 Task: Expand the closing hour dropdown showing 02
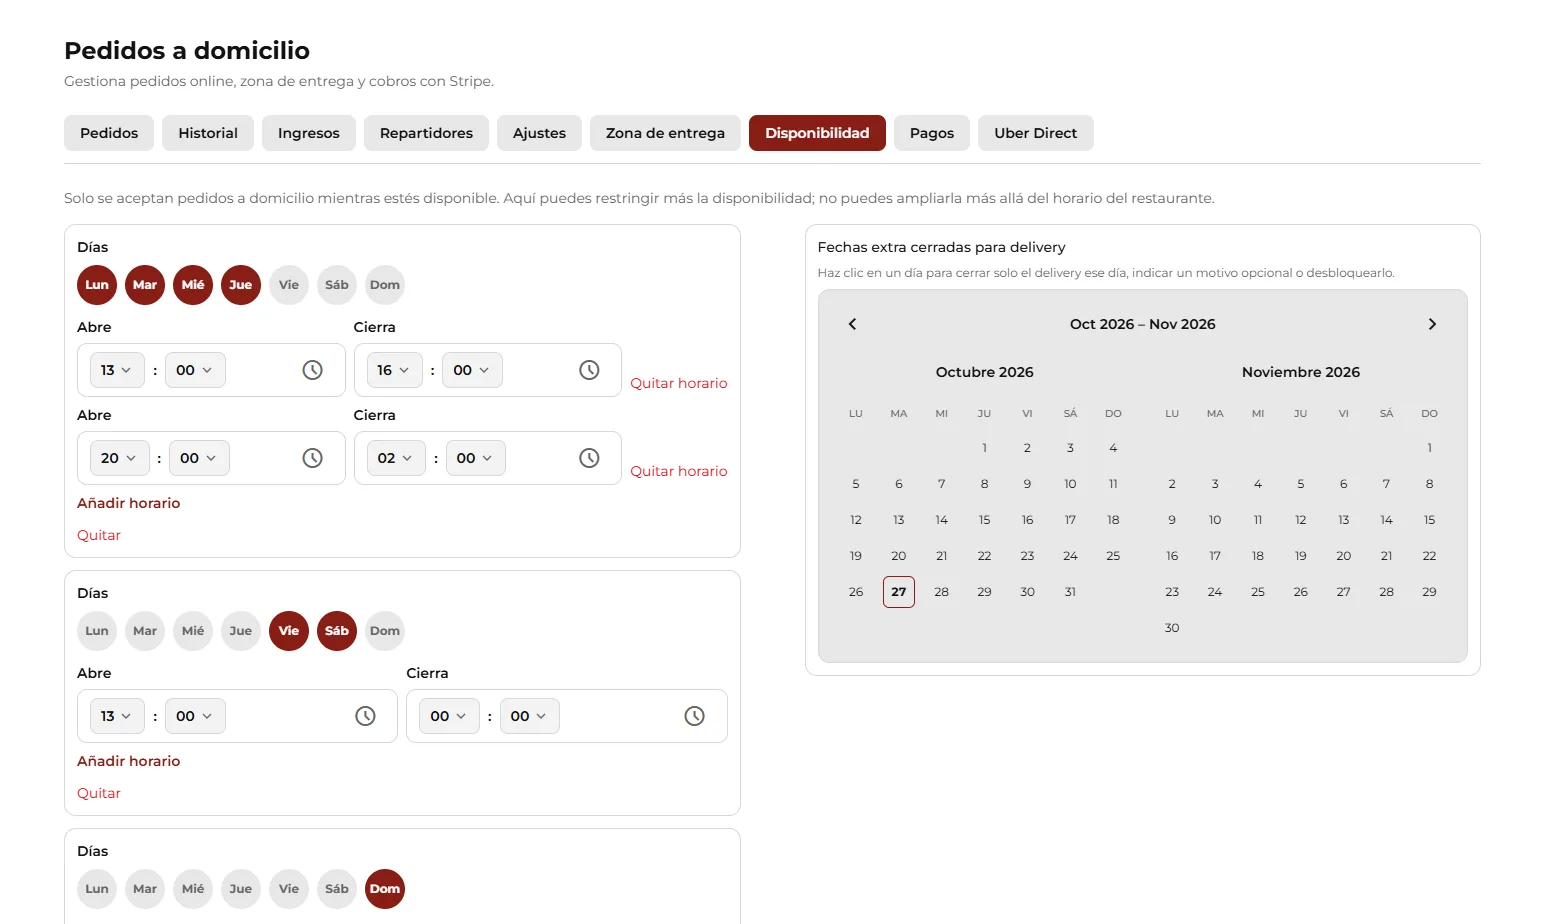pos(396,458)
